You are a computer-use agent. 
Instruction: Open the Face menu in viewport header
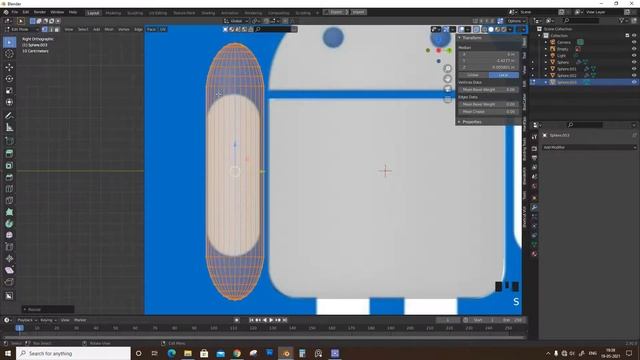[151, 29]
